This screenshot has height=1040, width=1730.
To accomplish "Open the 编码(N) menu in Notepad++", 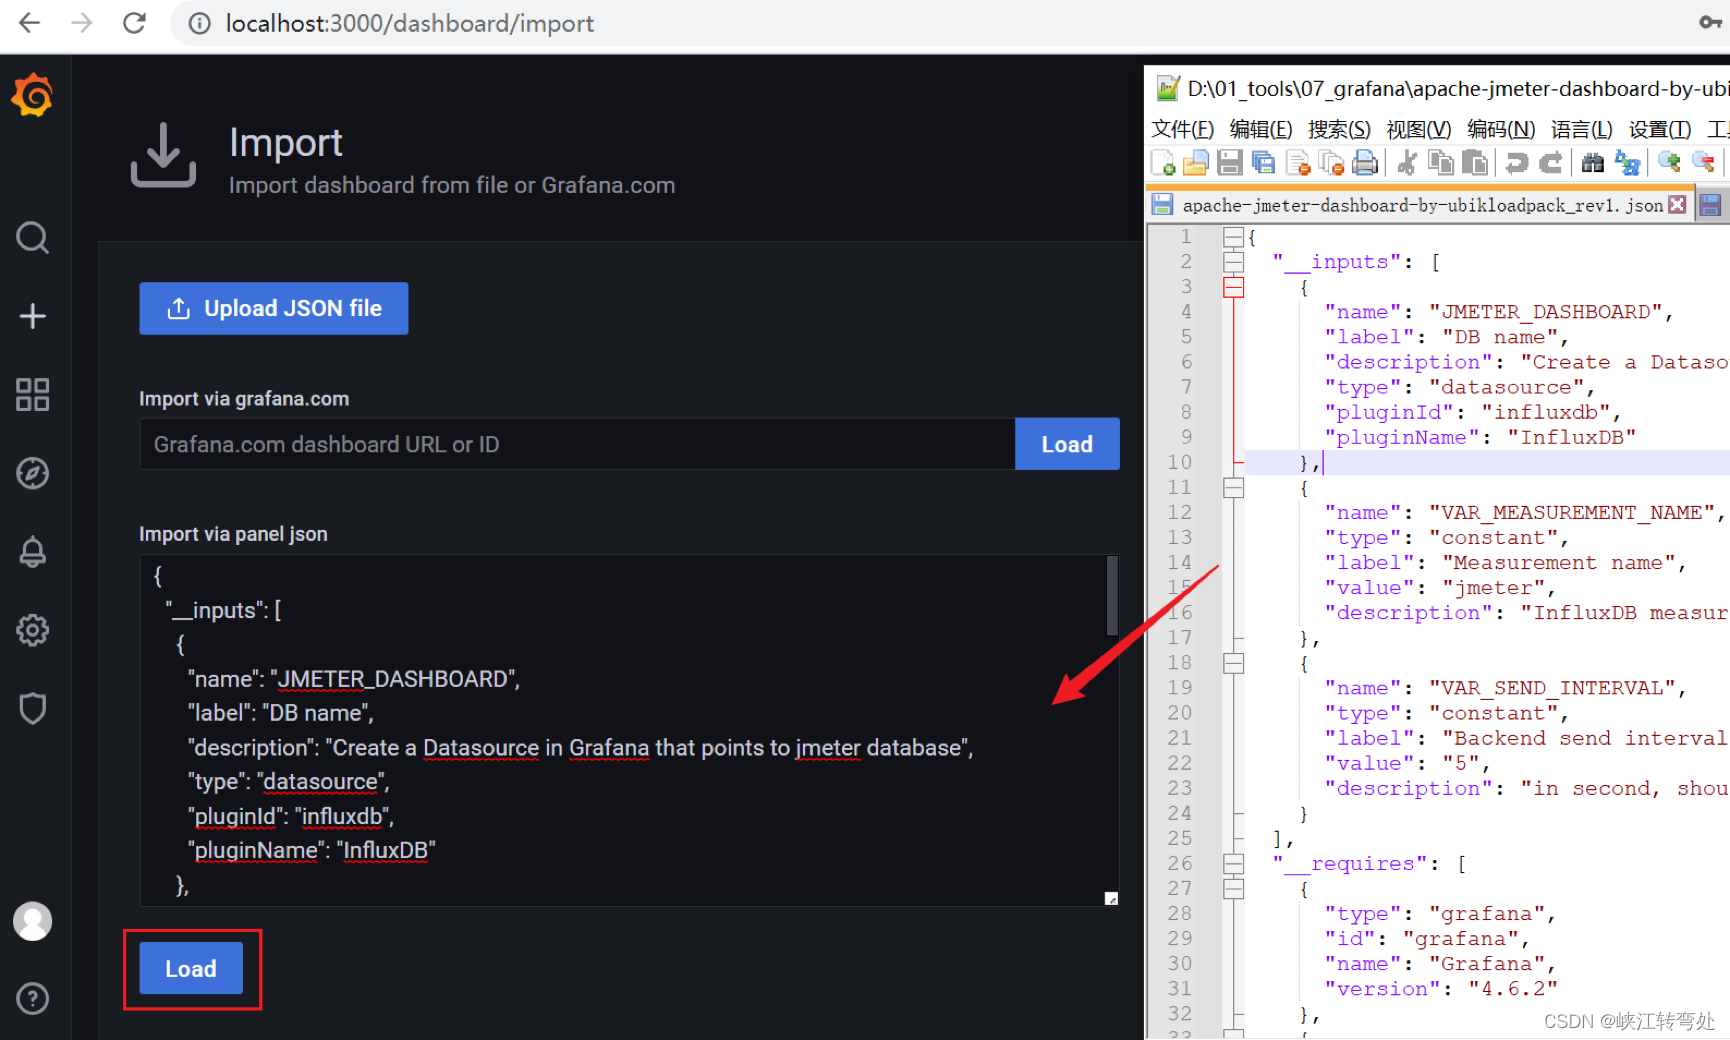I will pos(1501,129).
